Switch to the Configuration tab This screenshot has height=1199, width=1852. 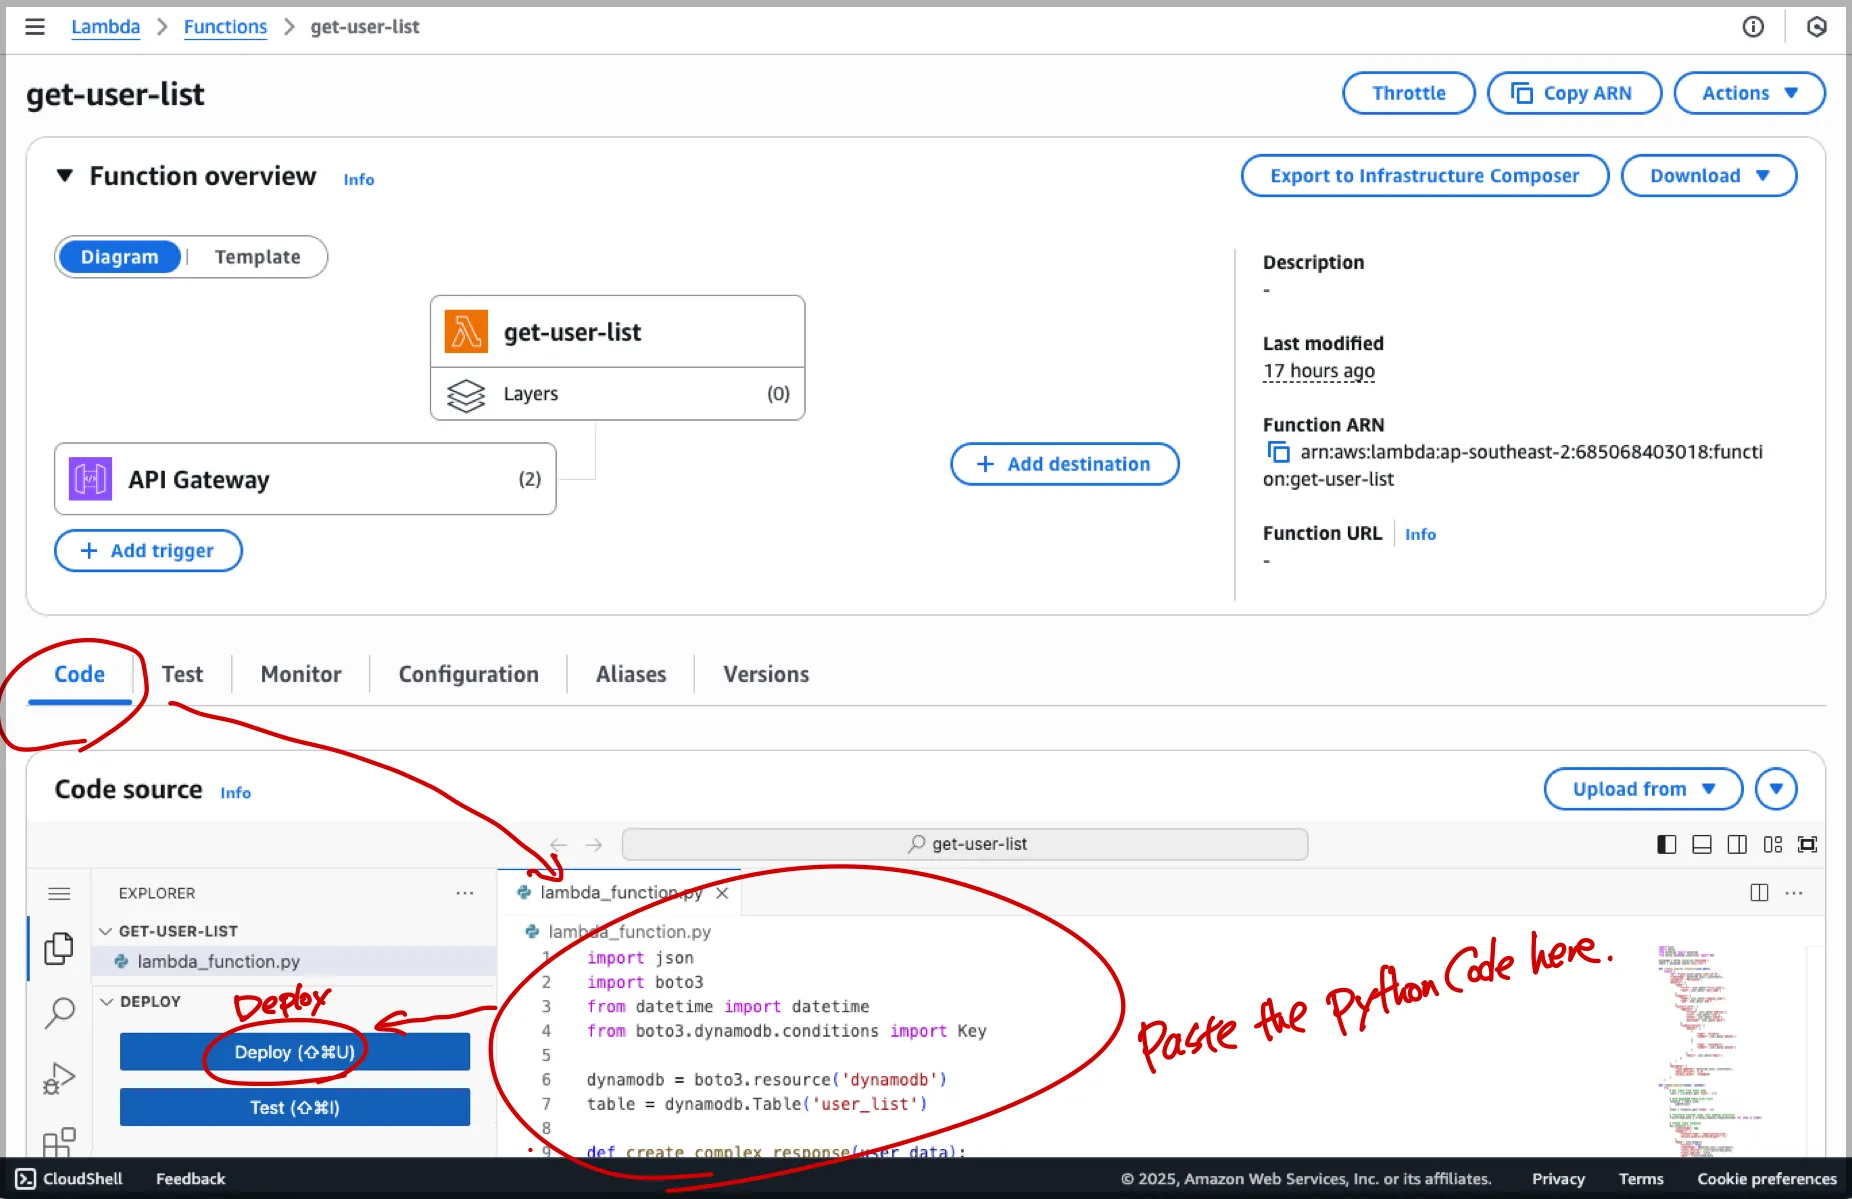click(x=469, y=674)
